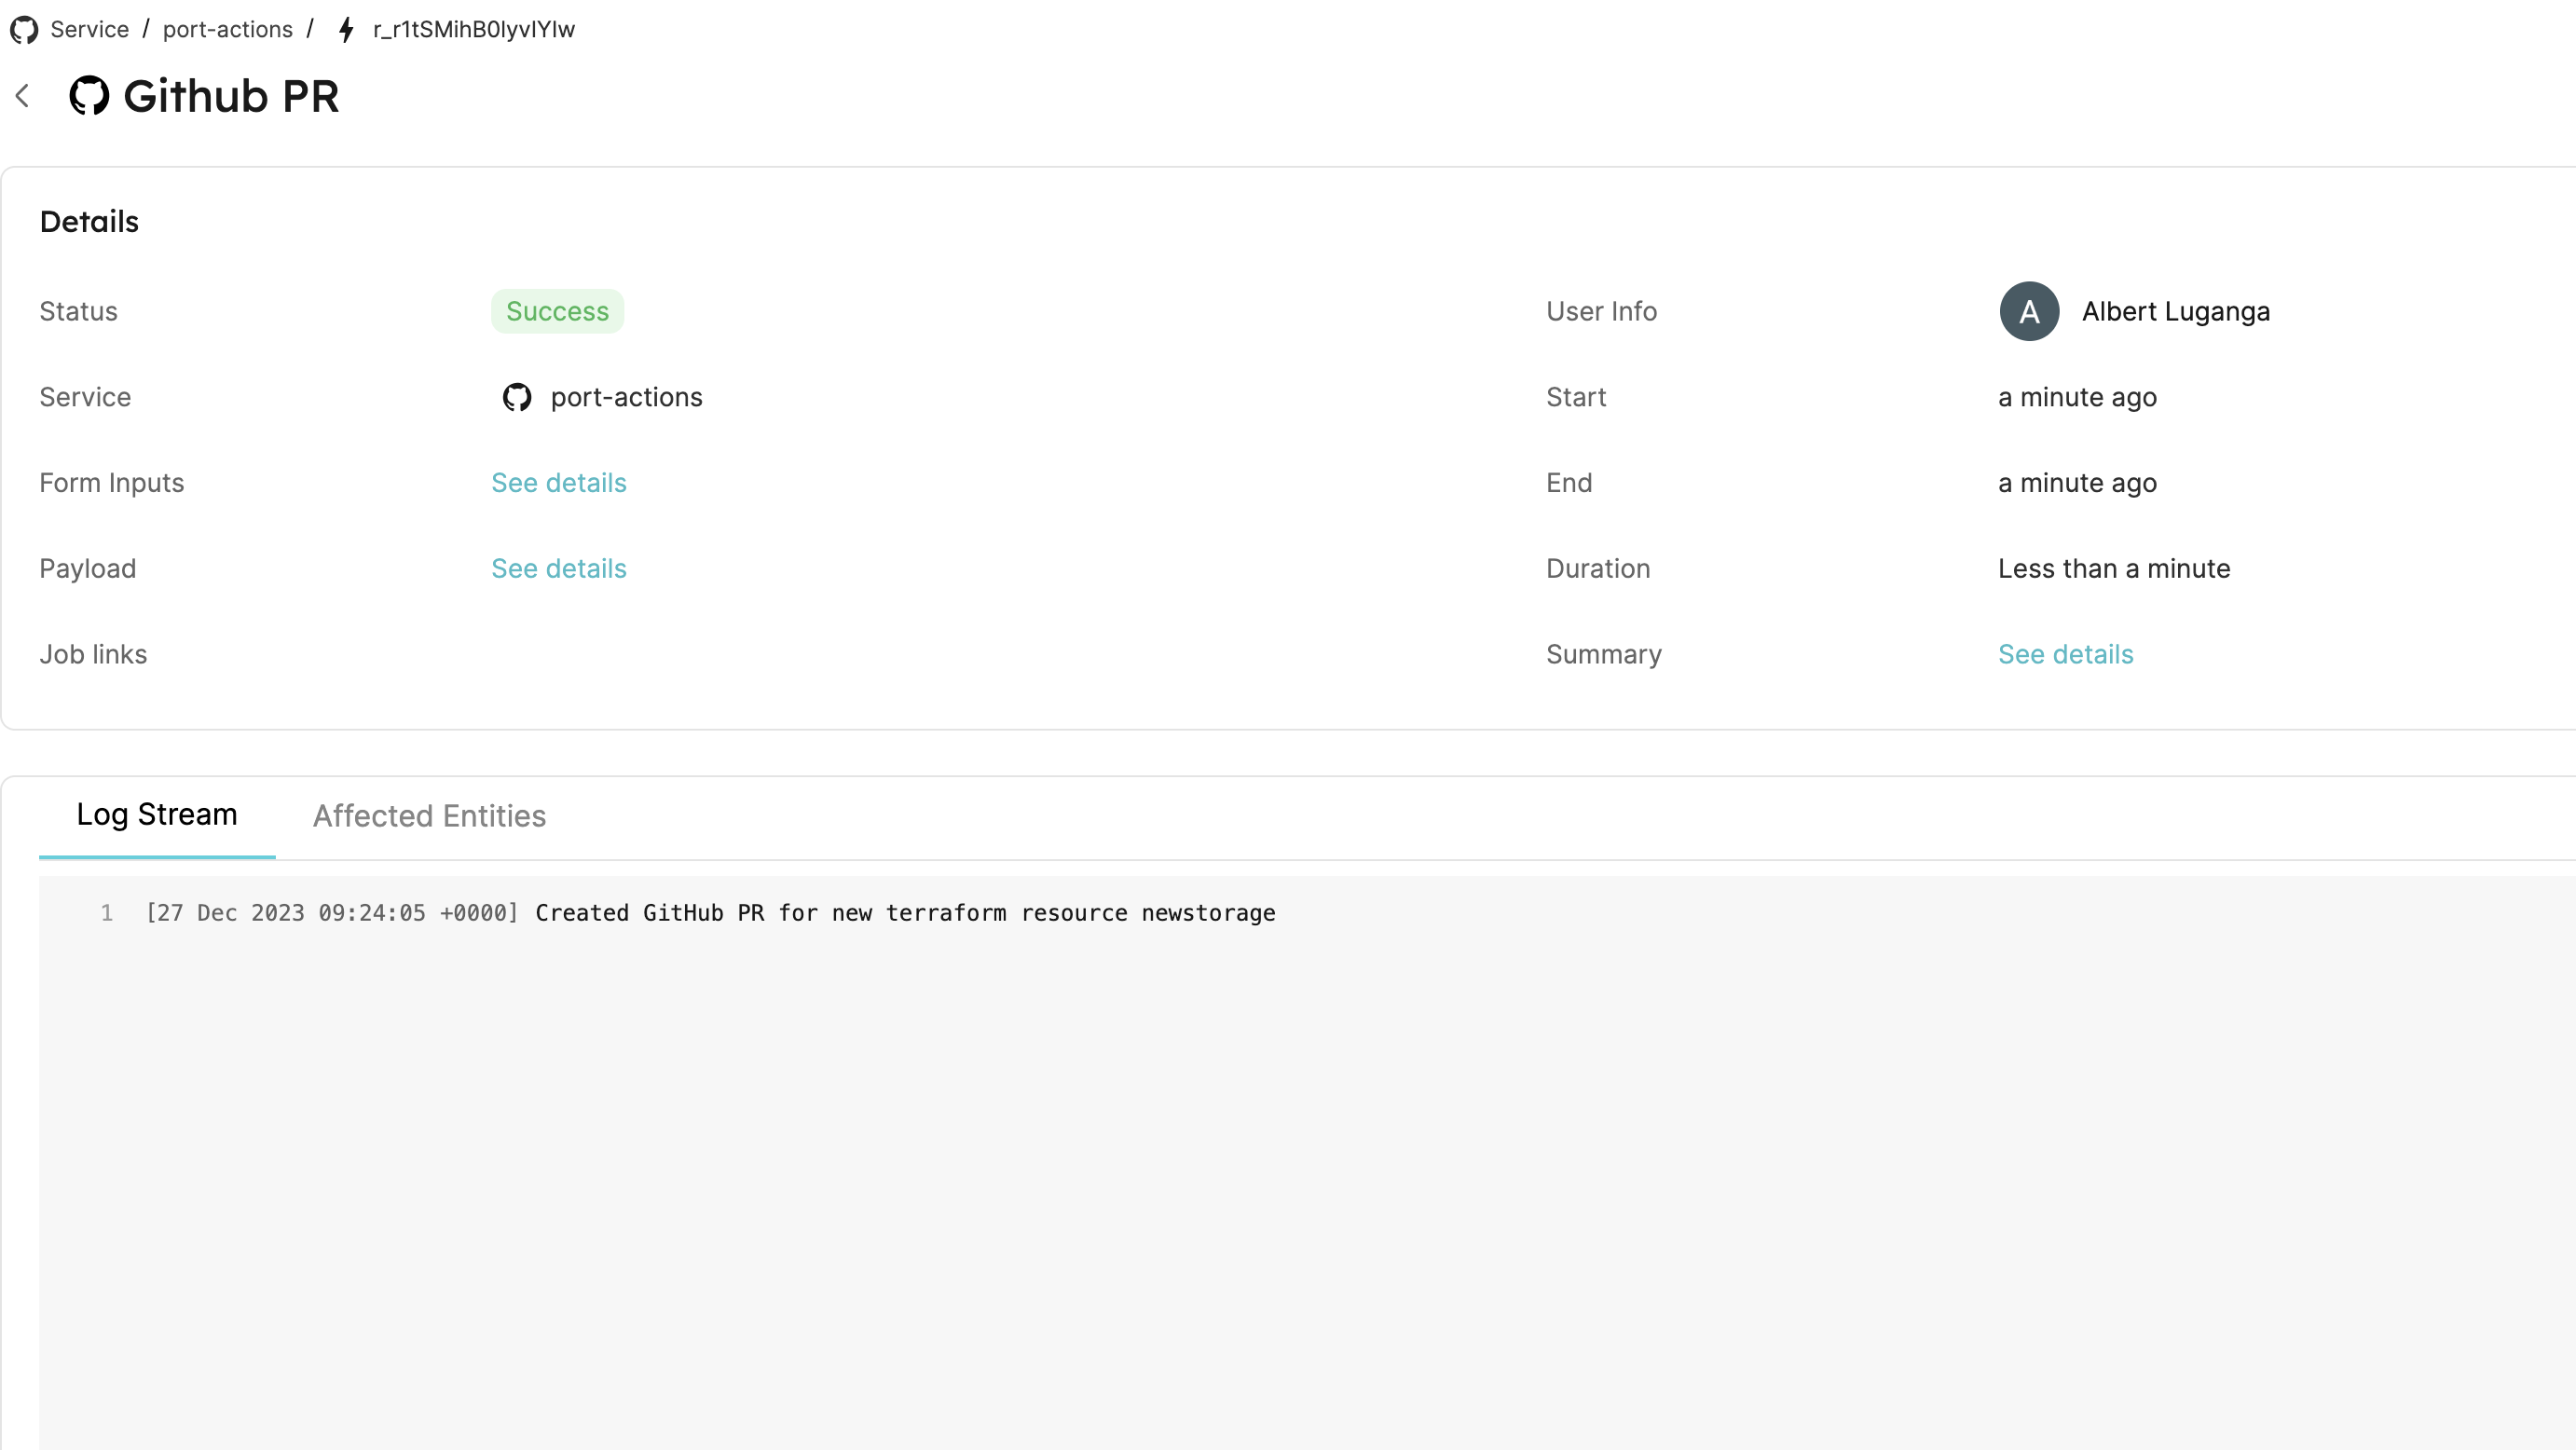The image size is (2576, 1450).
Task: Click the Albert Luganga user name
Action: 2176,311
